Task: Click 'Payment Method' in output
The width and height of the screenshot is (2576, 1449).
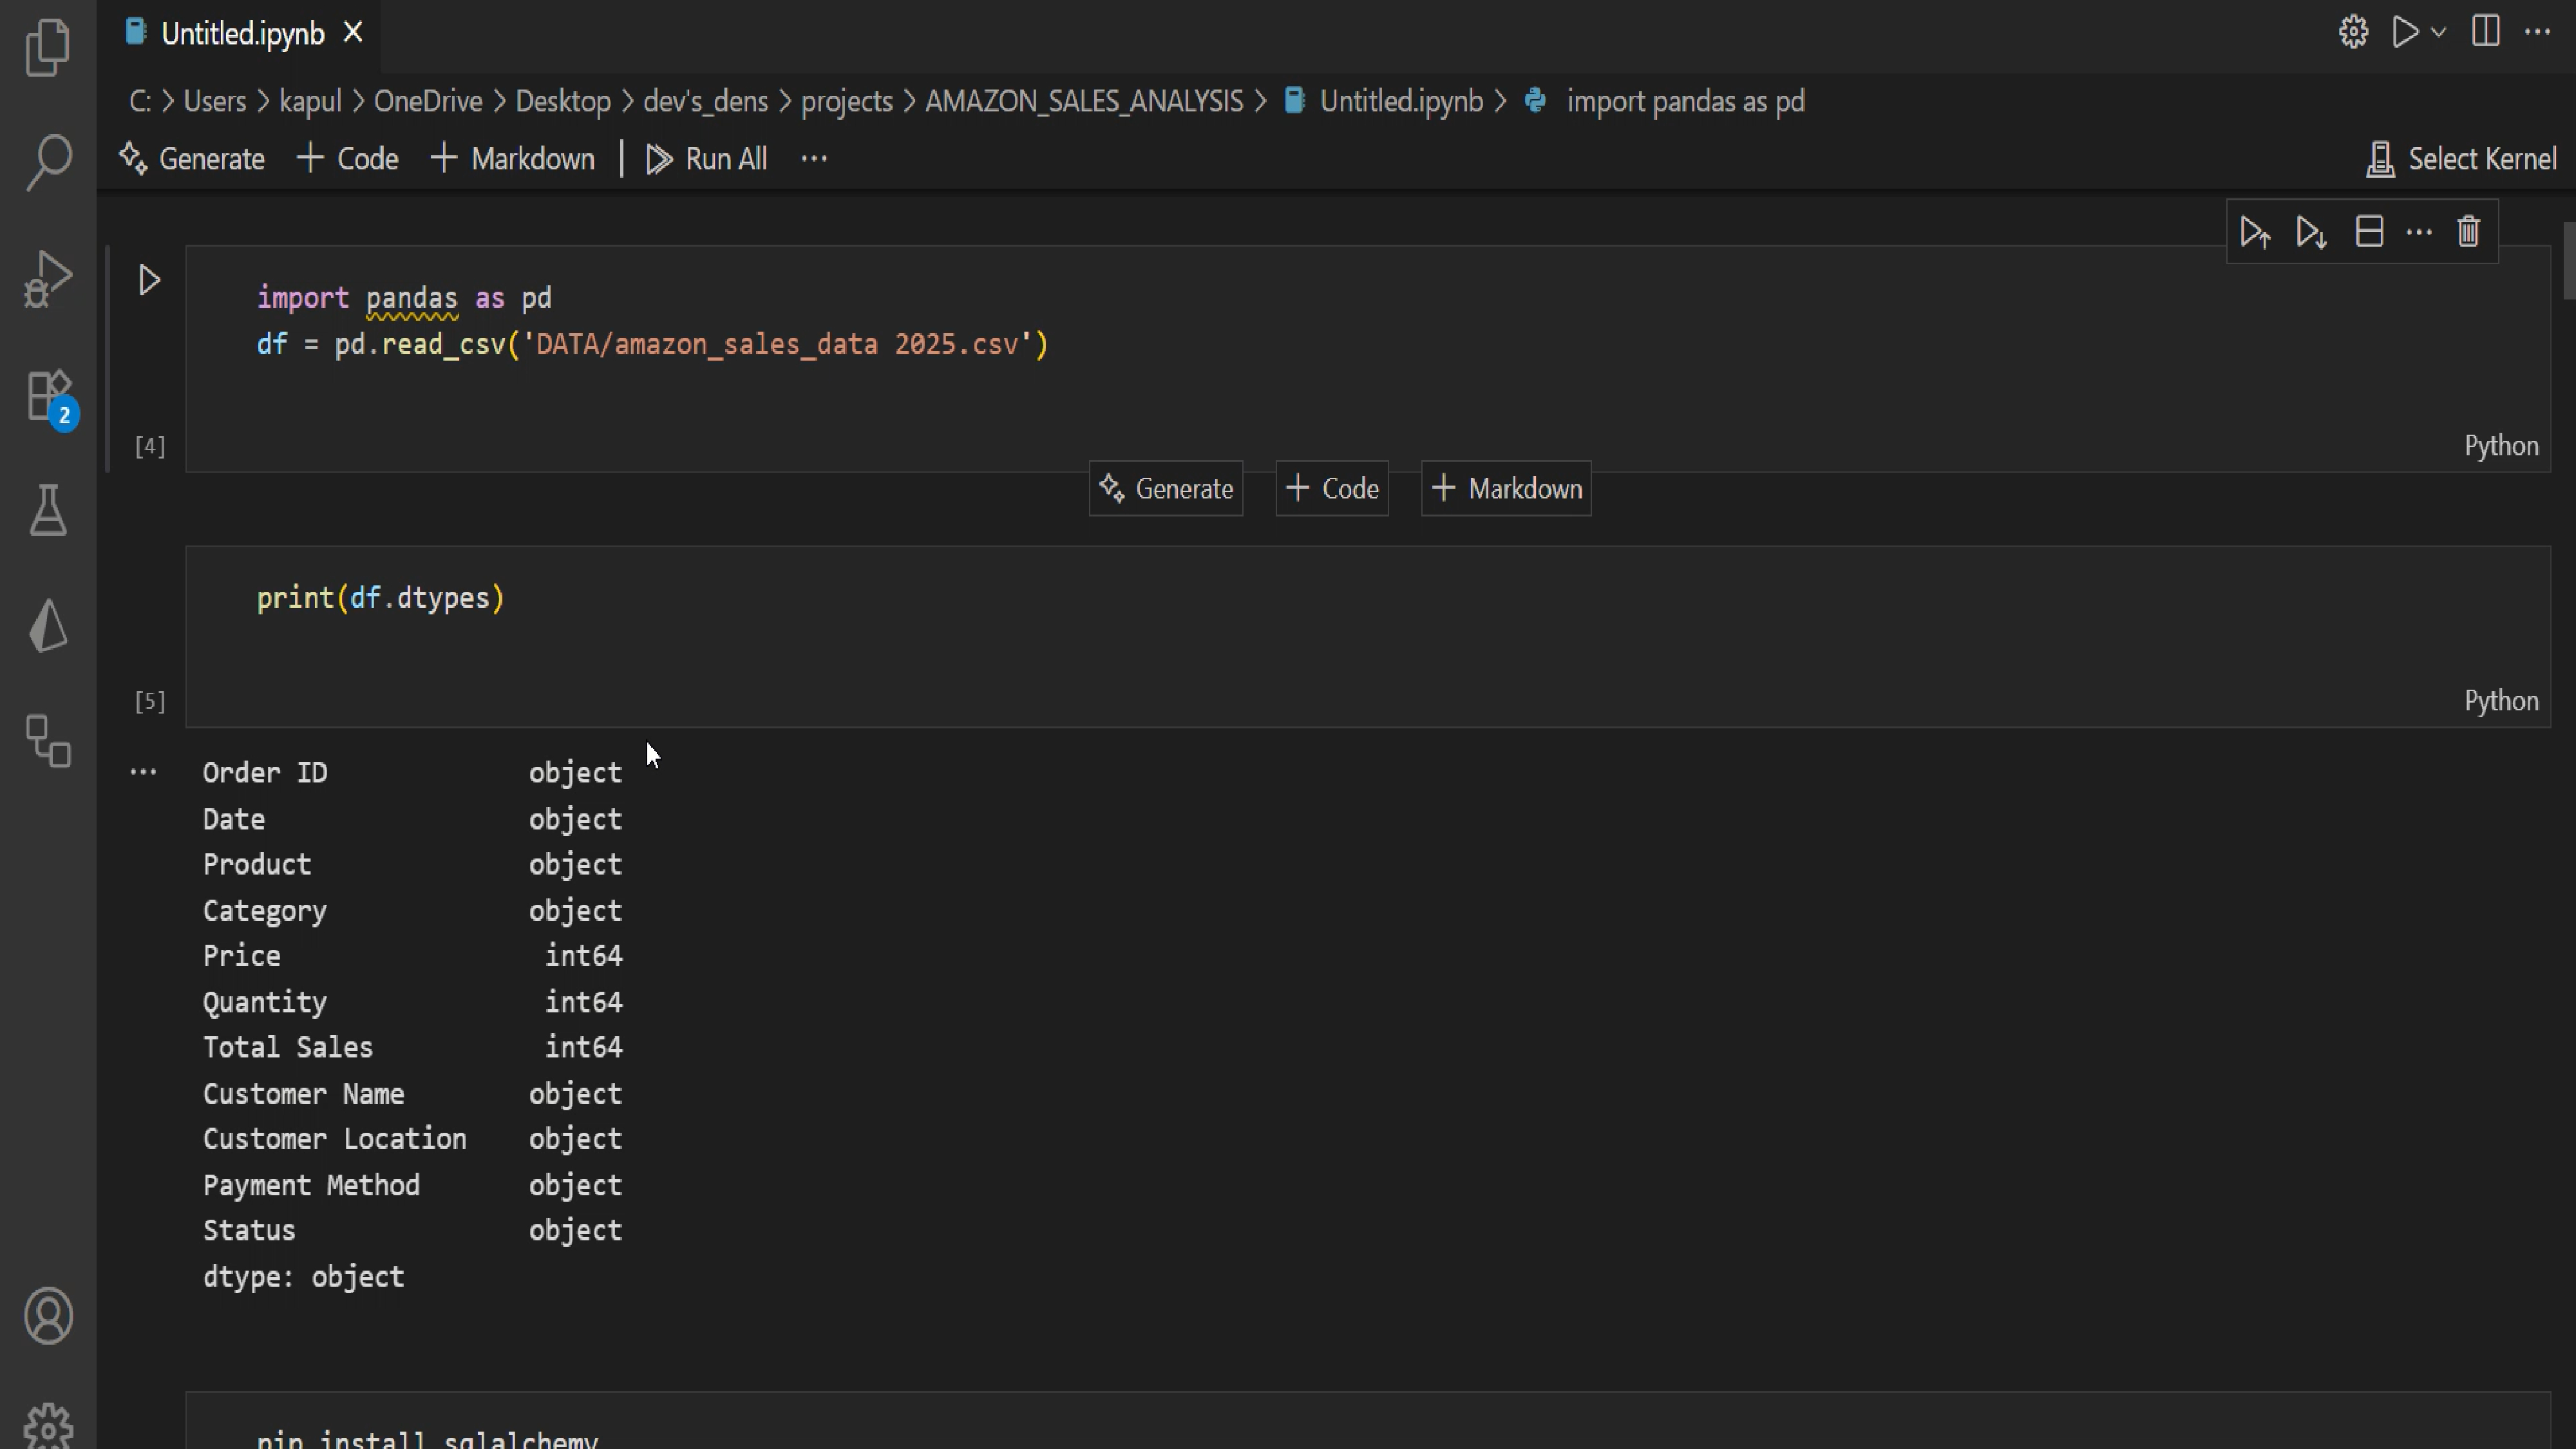Action: (x=311, y=1185)
